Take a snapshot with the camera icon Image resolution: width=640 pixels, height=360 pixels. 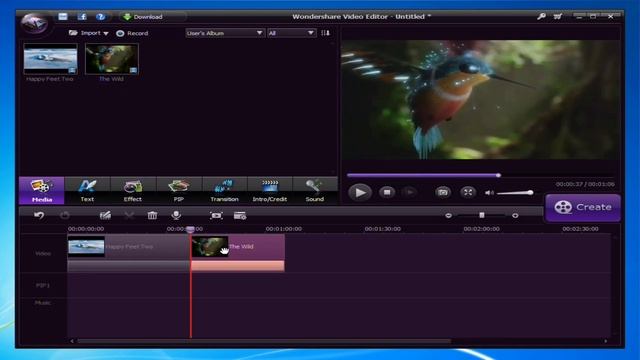(443, 192)
